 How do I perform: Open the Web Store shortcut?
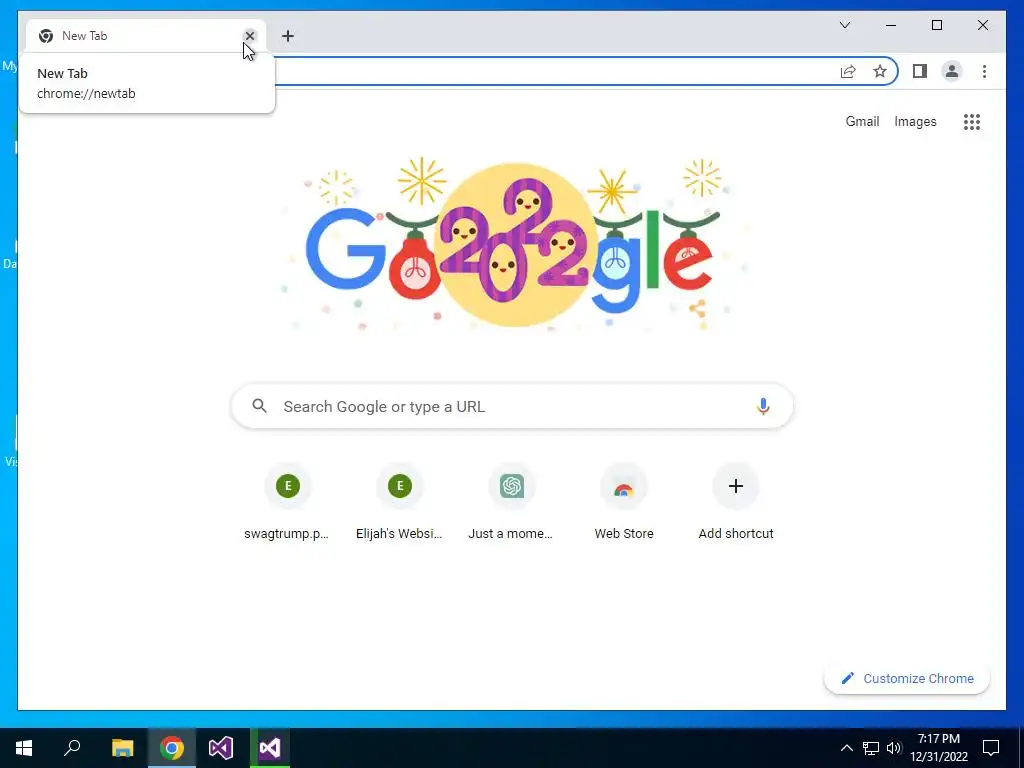pyautogui.click(x=624, y=503)
